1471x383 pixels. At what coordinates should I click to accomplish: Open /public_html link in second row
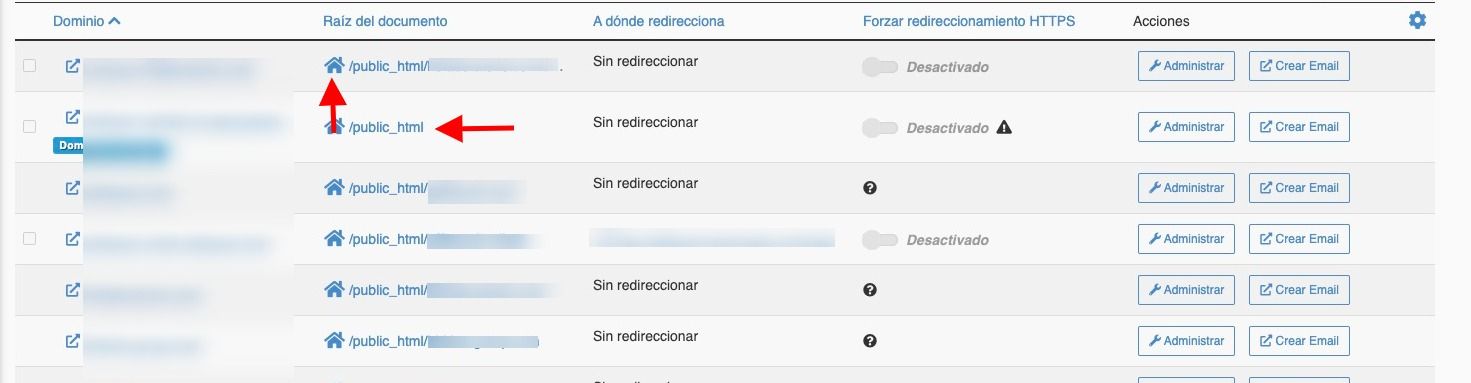coord(386,128)
